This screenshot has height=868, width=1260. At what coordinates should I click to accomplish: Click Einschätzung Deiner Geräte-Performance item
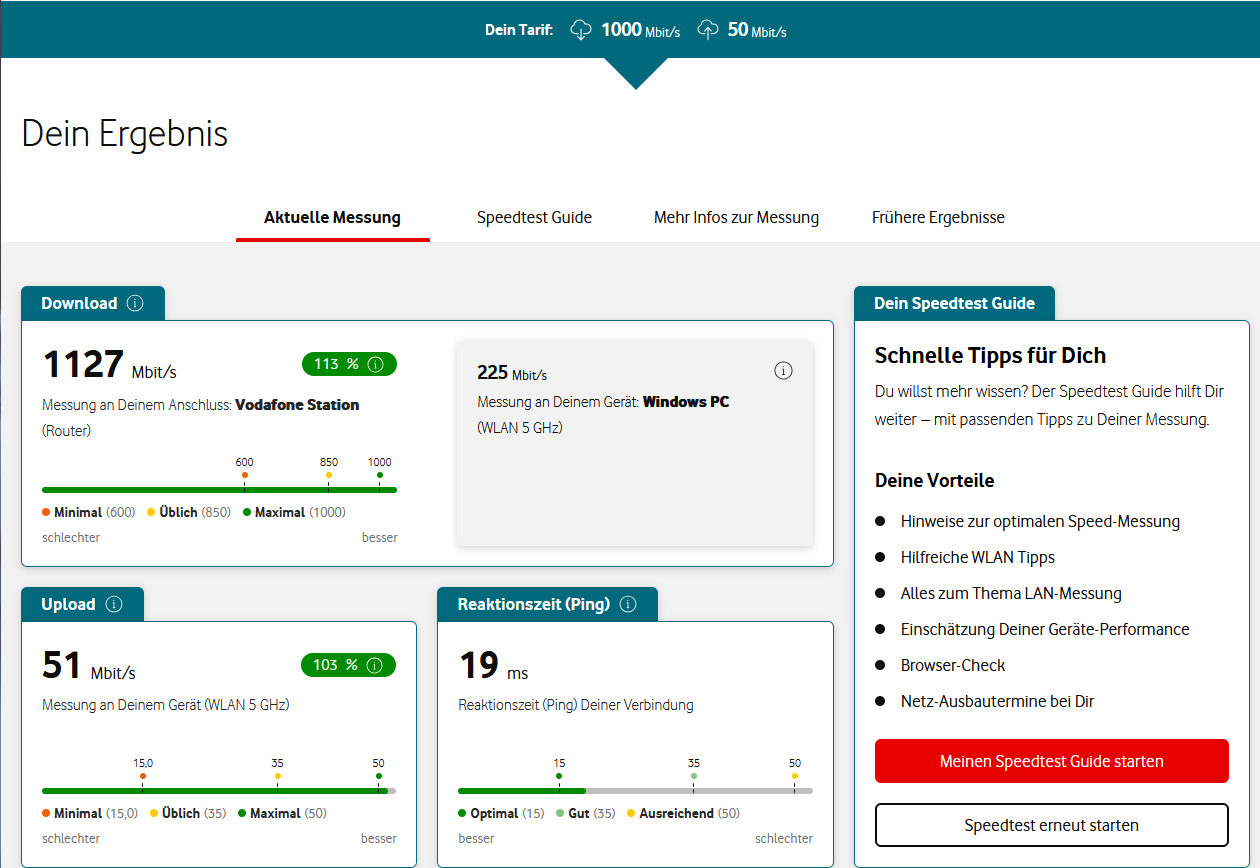point(1045,629)
